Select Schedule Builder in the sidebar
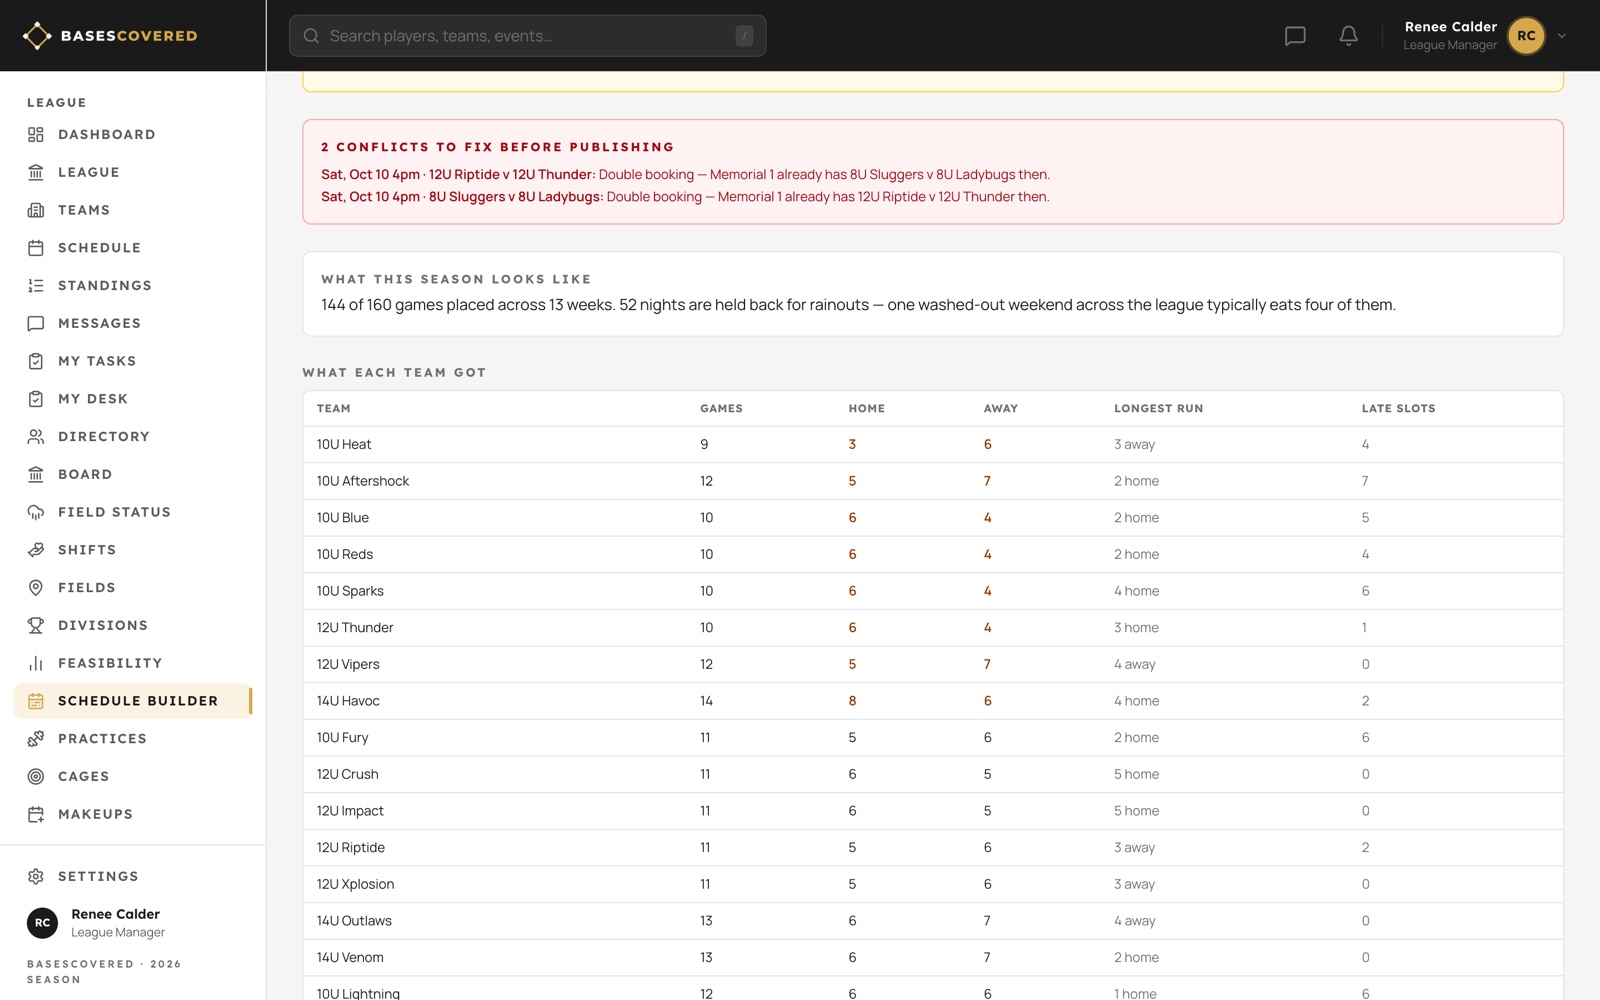The image size is (1600, 1000). click(133, 701)
